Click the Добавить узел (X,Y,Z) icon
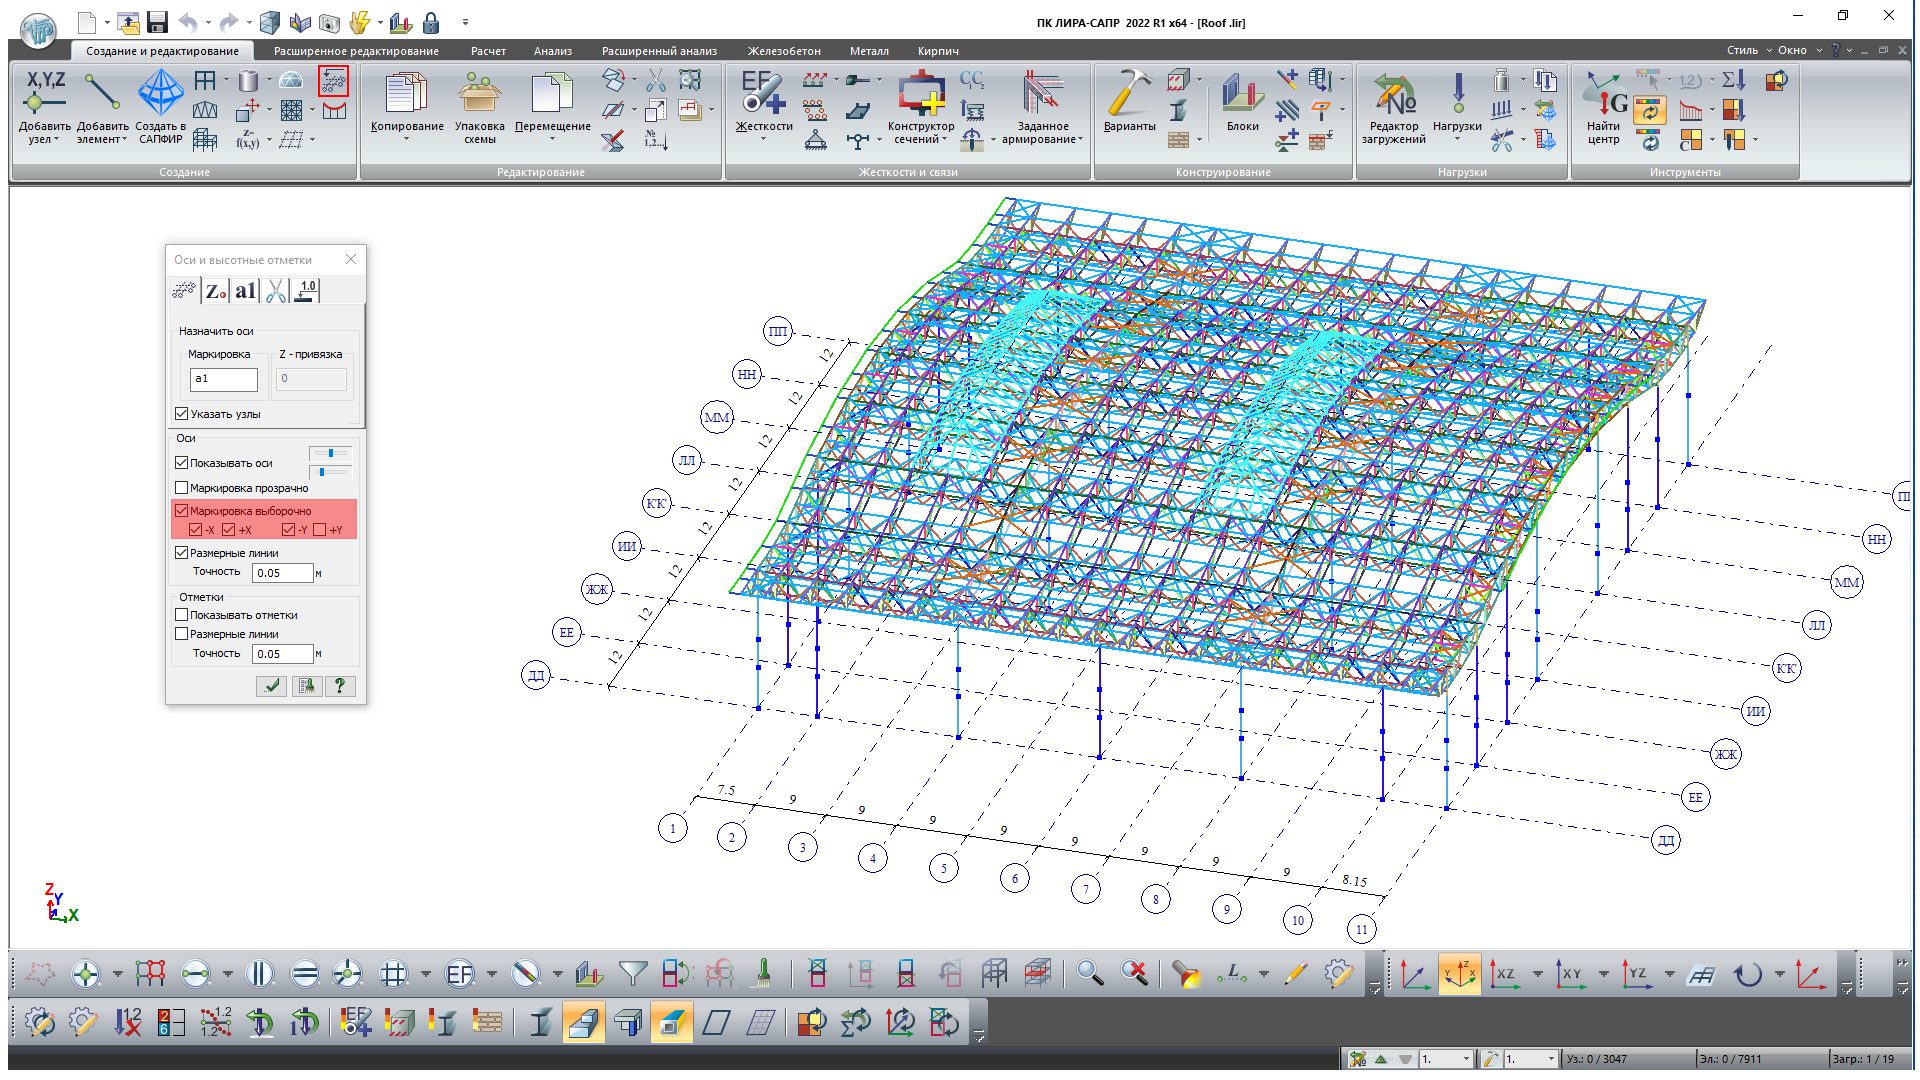1920x1080 pixels. coord(45,92)
